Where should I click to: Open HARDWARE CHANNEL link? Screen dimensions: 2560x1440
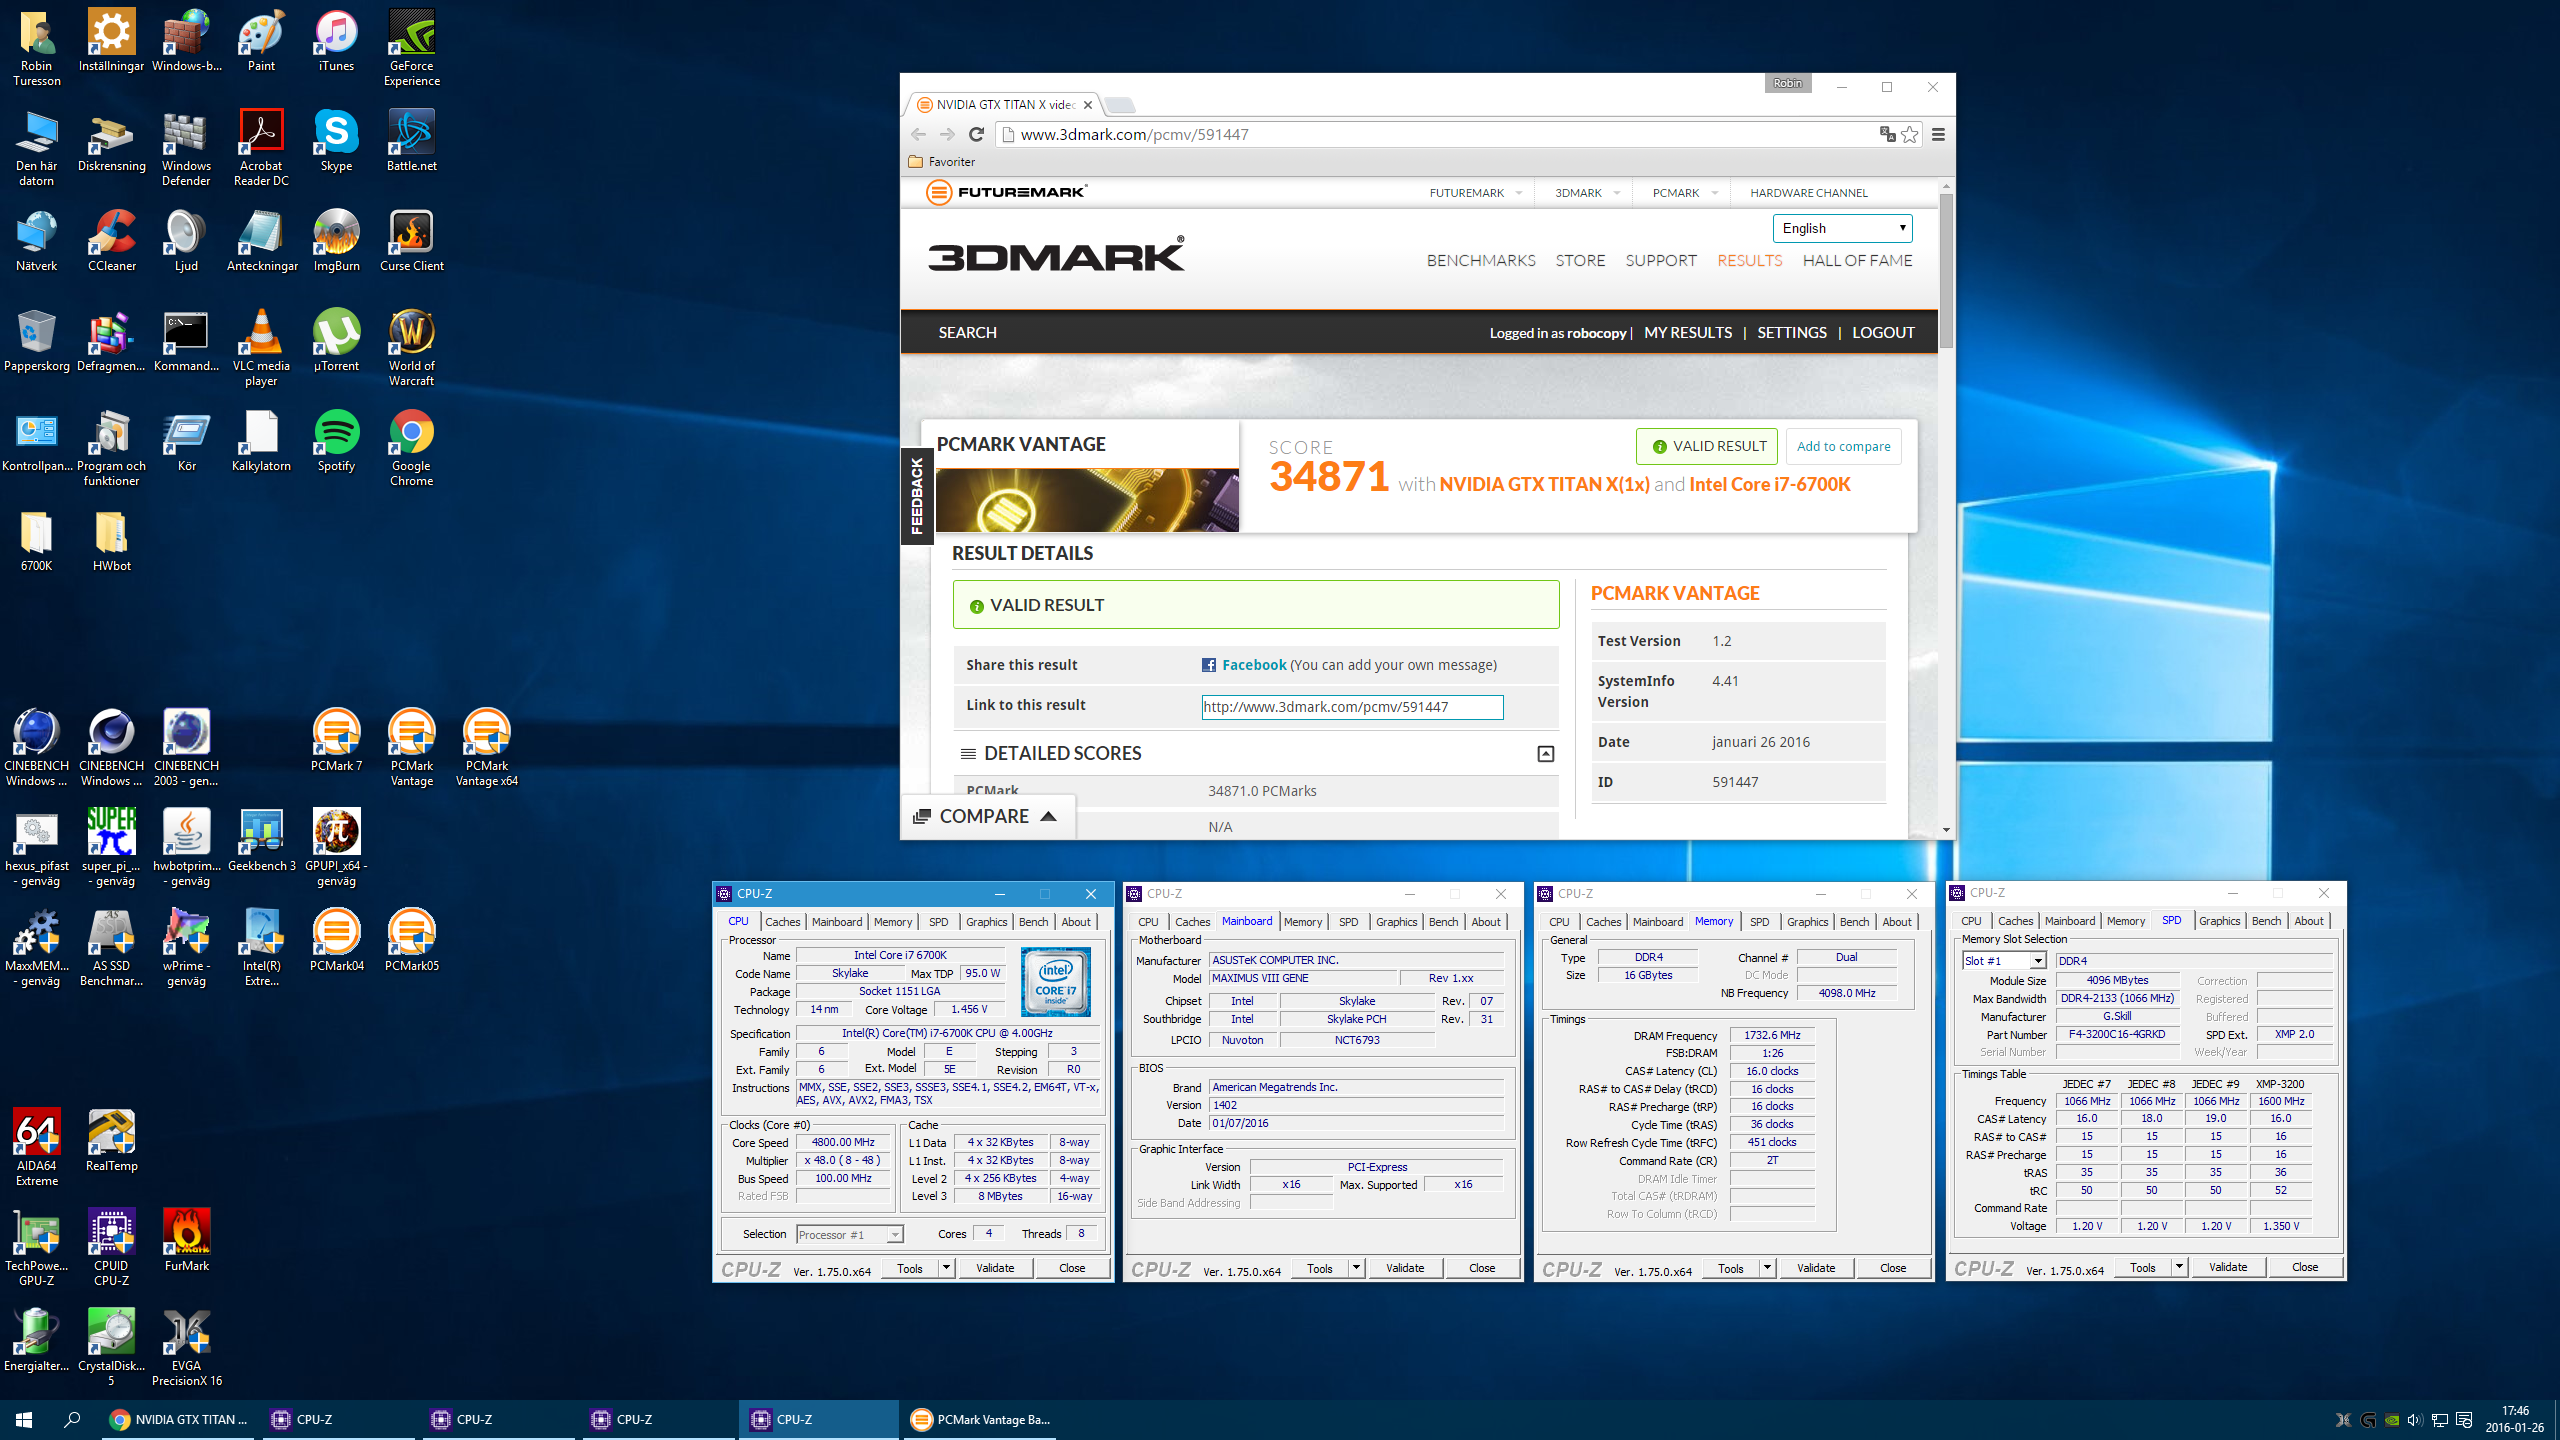tap(1808, 193)
